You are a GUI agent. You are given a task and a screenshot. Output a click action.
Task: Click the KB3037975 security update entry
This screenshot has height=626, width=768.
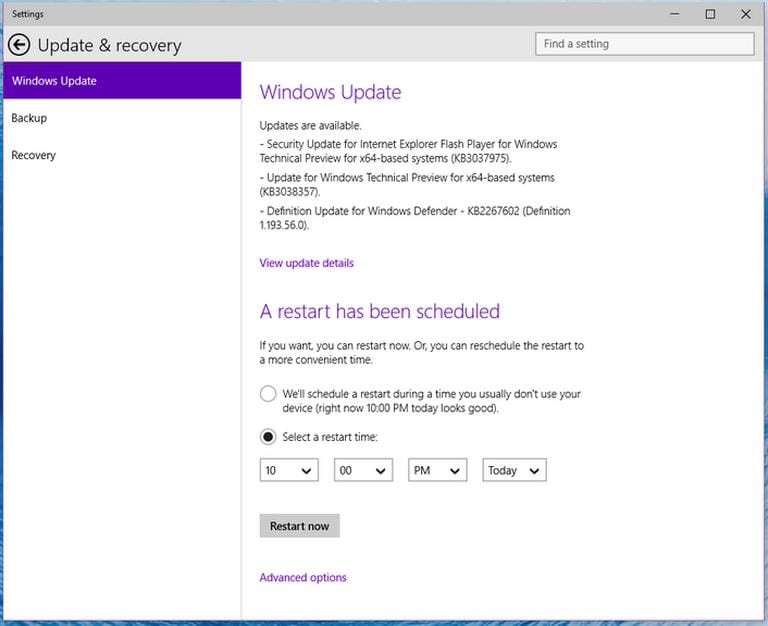click(408, 151)
